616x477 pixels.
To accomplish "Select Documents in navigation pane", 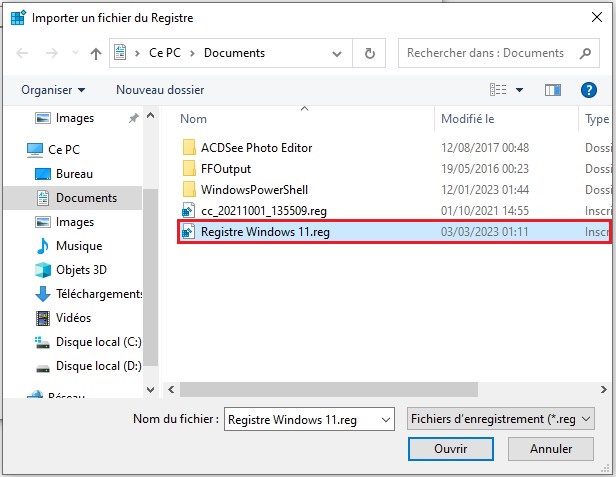I will (x=73, y=198).
